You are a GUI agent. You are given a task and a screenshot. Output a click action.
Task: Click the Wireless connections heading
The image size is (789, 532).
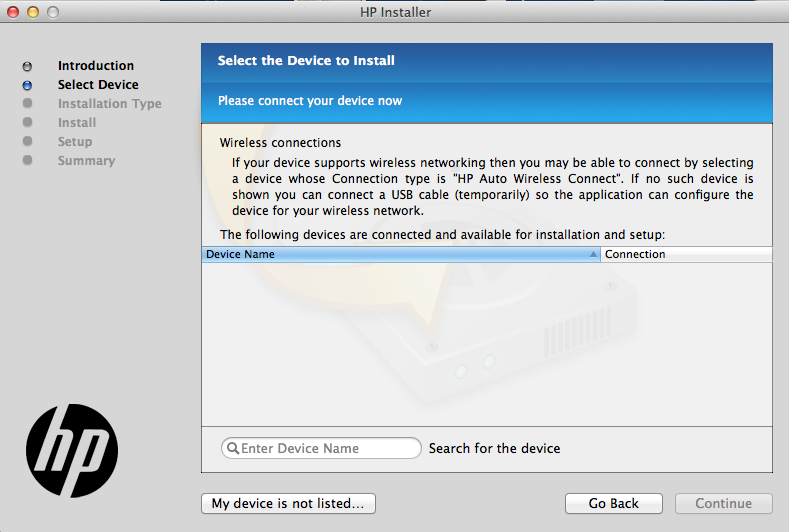tap(280, 143)
